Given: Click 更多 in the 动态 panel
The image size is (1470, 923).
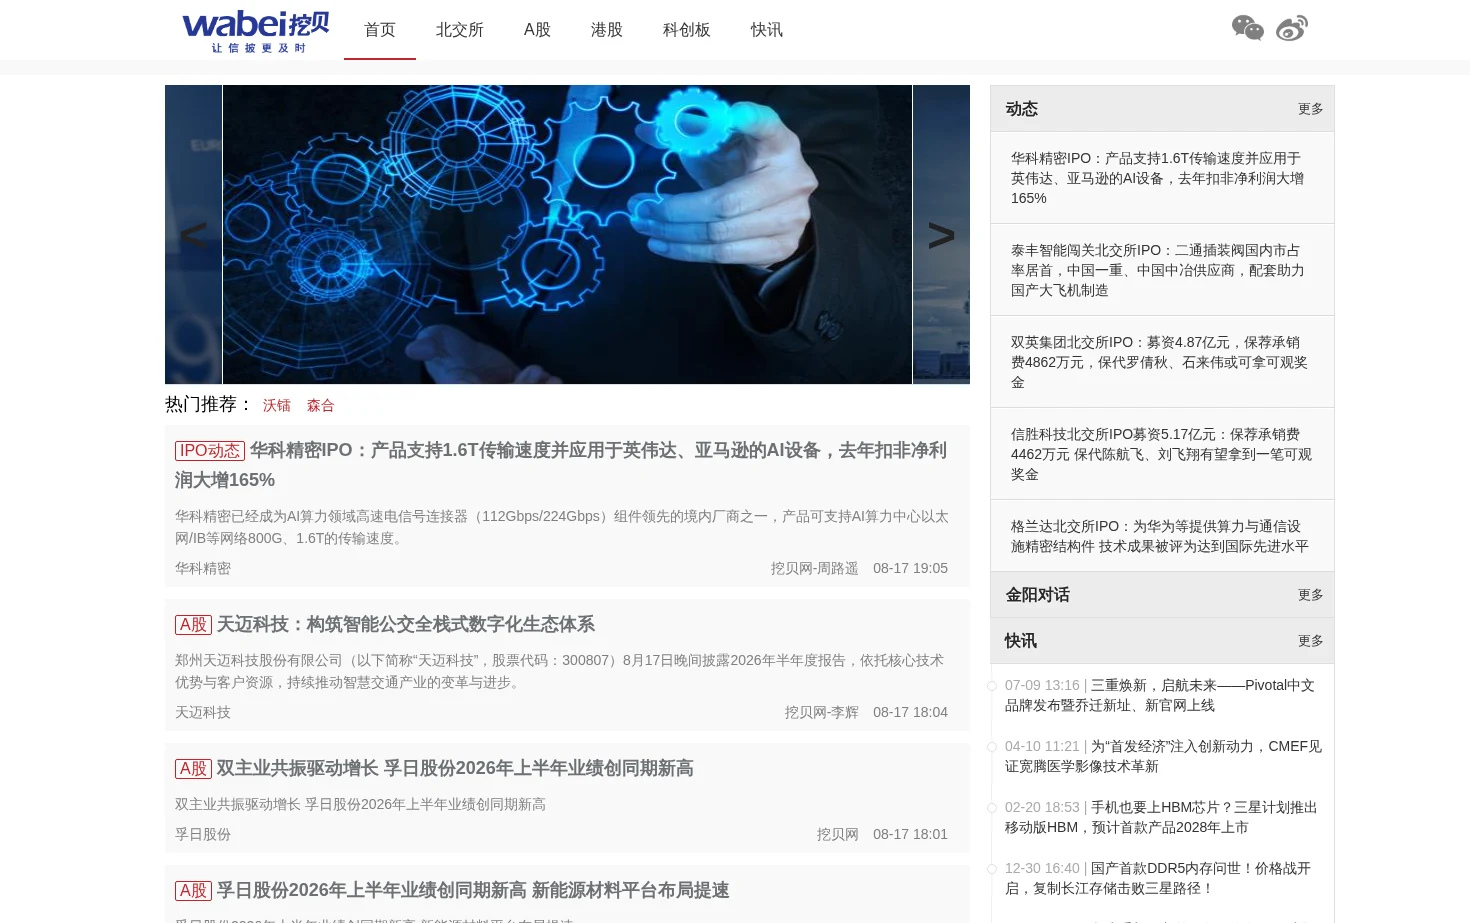Looking at the screenshot, I should click(1311, 109).
